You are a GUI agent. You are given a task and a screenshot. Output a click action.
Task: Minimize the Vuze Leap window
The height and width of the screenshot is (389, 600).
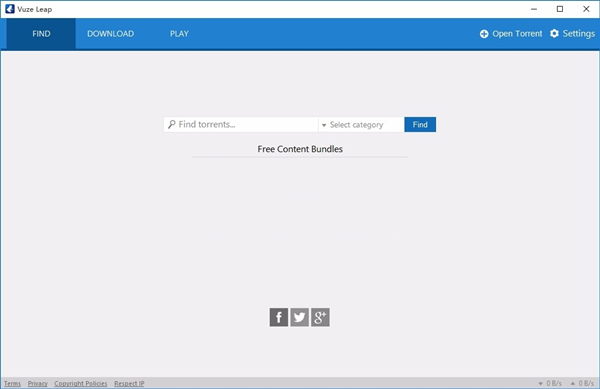point(534,9)
